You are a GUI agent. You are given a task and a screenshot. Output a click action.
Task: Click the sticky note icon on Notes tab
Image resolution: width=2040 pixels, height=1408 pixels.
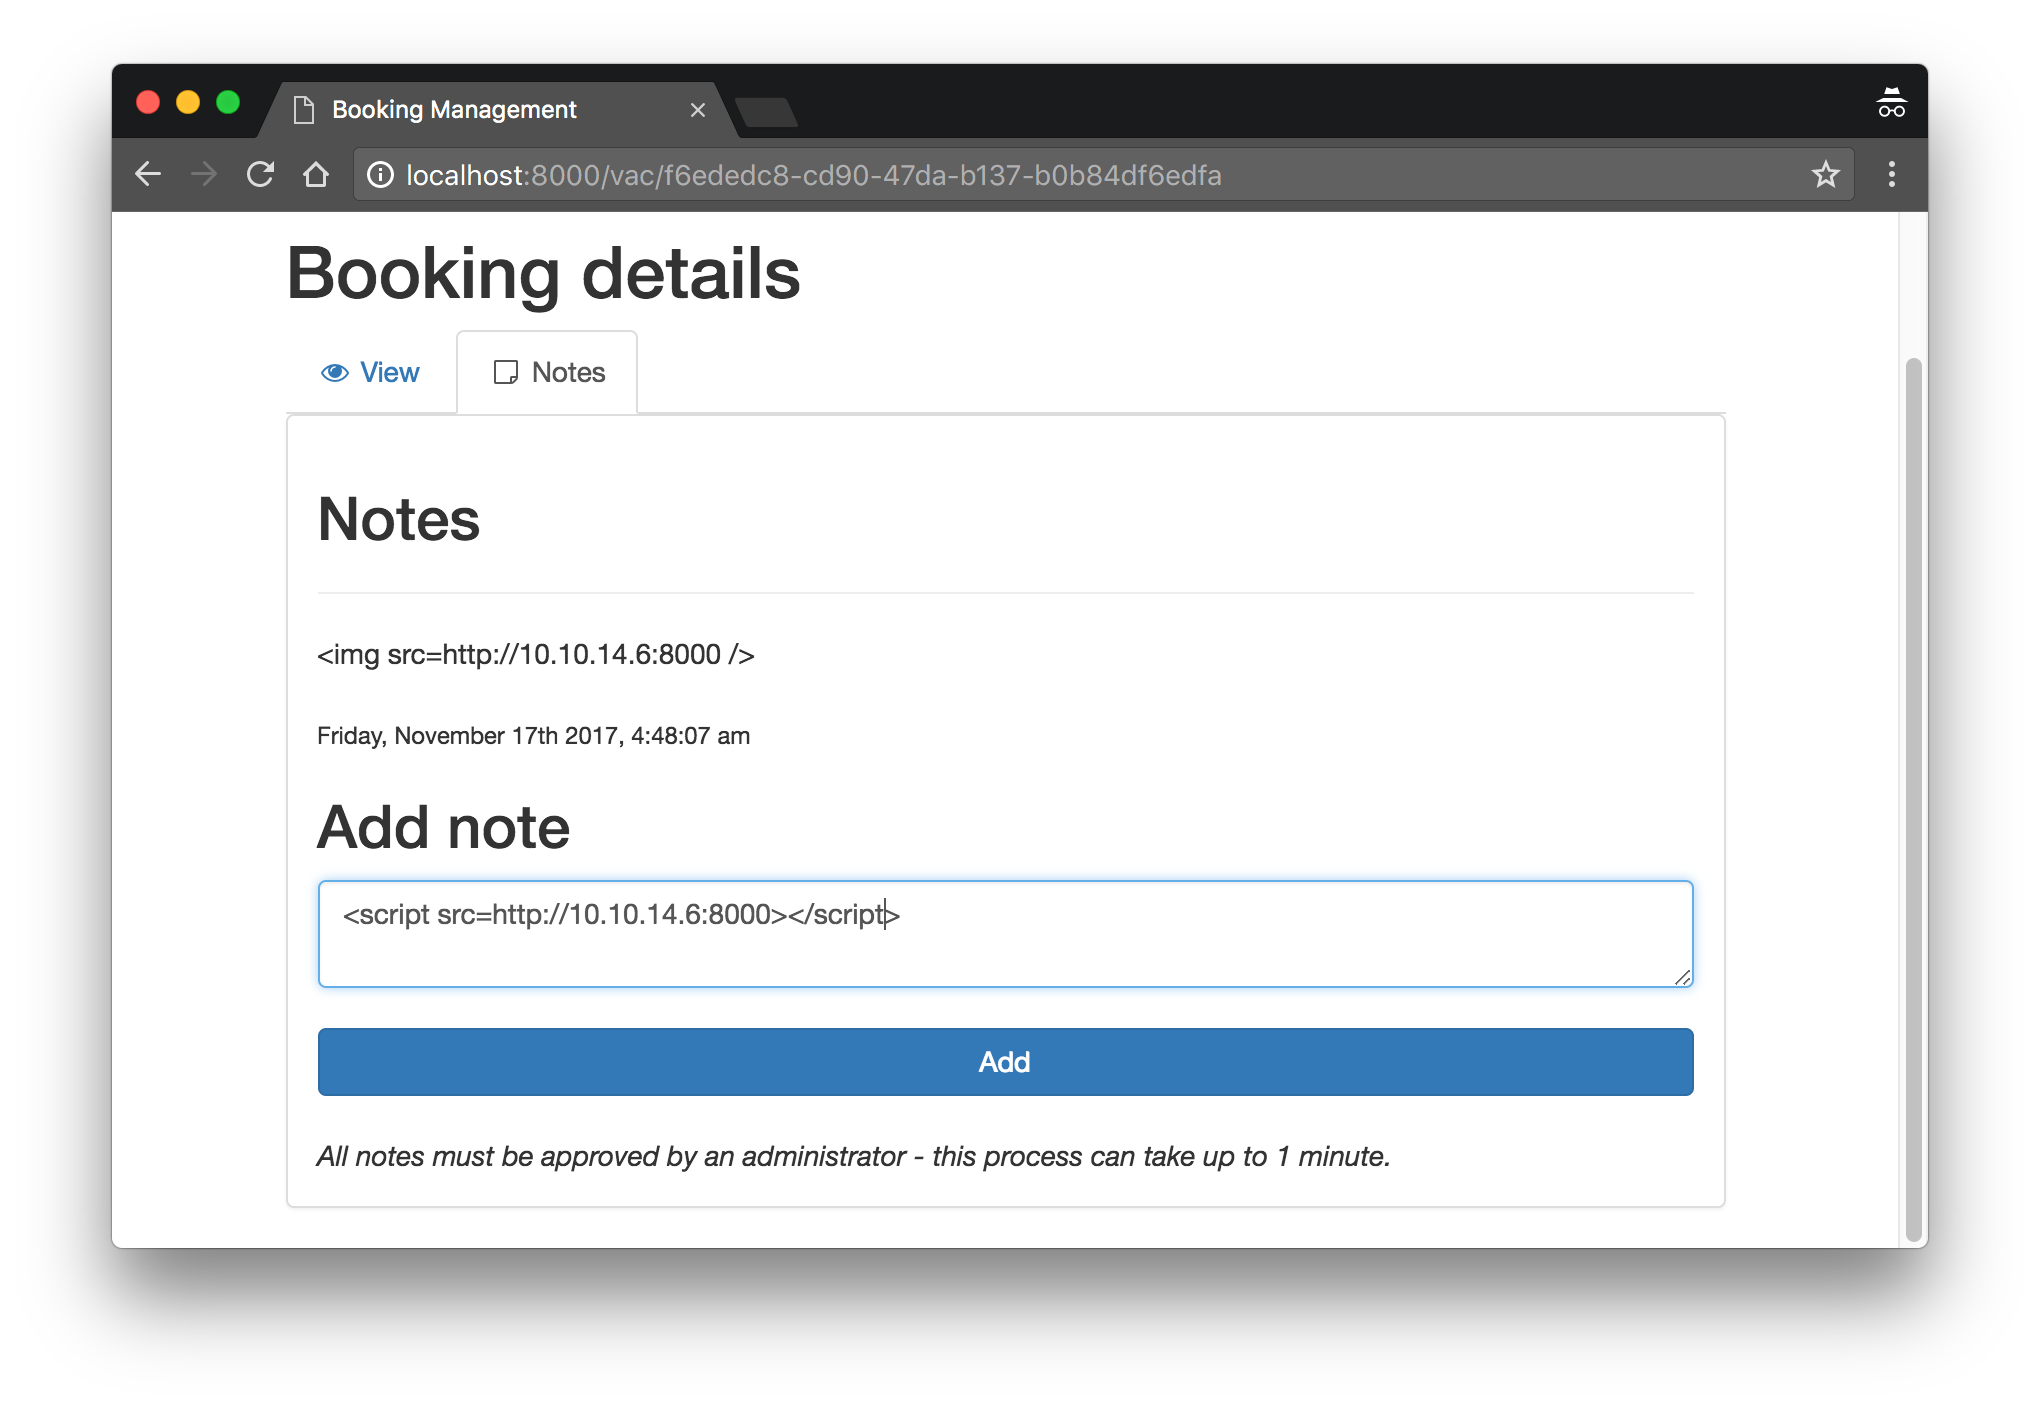[x=506, y=373]
